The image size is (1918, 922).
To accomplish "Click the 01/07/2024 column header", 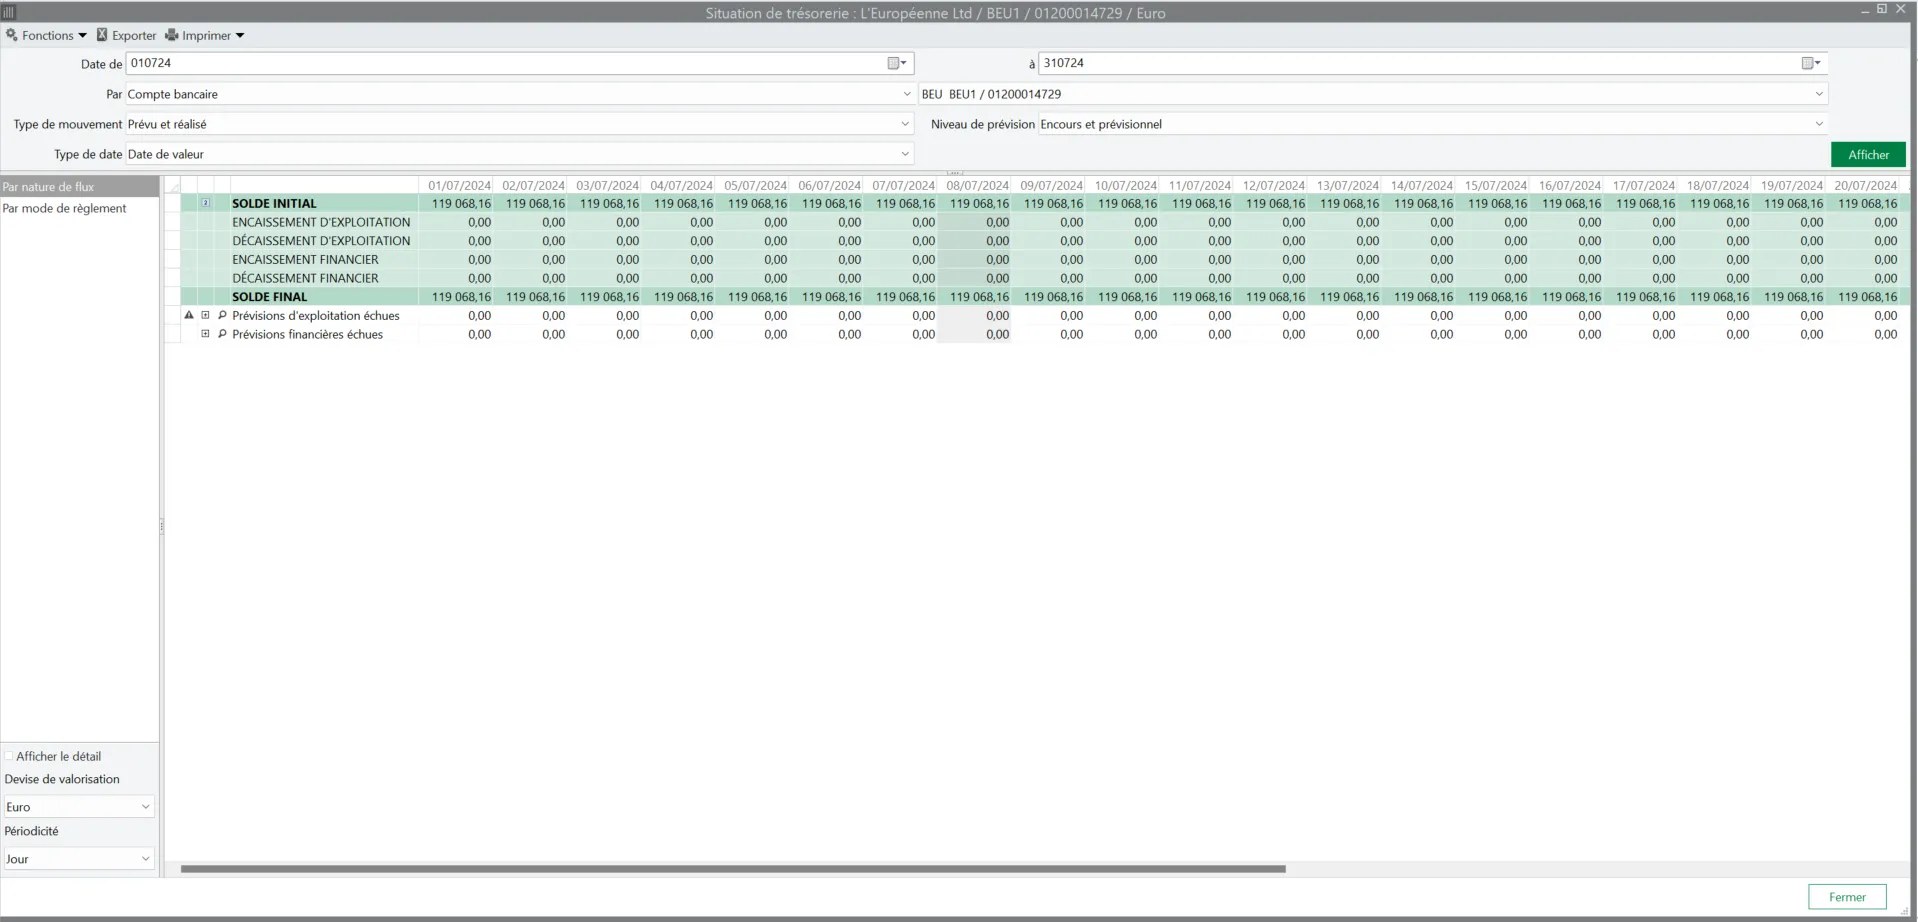I will pyautogui.click(x=459, y=186).
